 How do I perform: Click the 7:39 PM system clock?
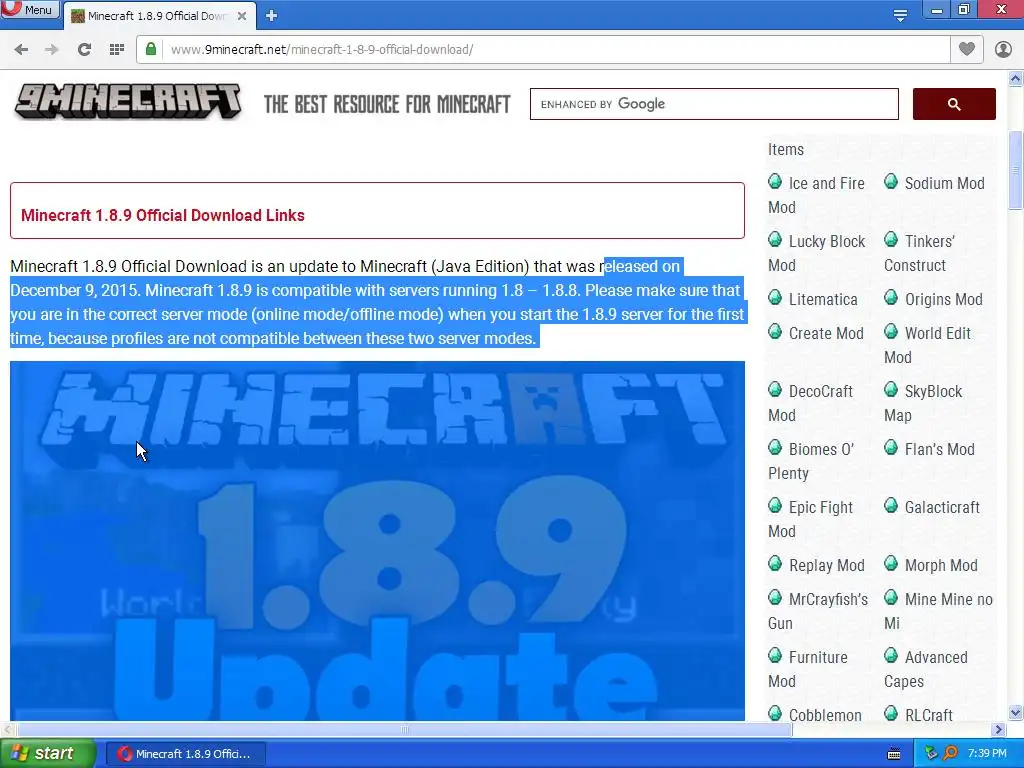pos(987,754)
